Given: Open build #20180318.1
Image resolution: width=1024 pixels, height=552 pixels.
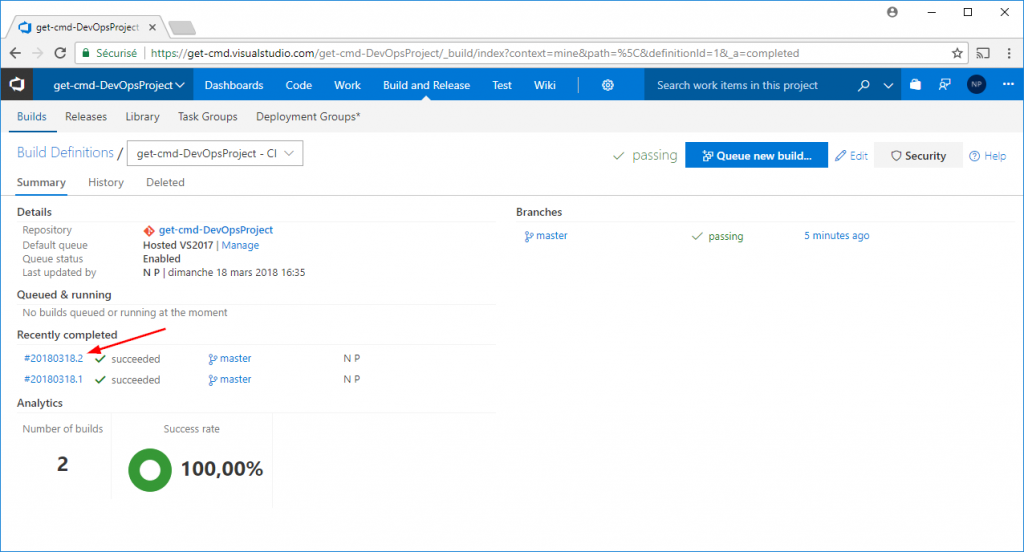Looking at the screenshot, I should pyautogui.click(x=54, y=379).
